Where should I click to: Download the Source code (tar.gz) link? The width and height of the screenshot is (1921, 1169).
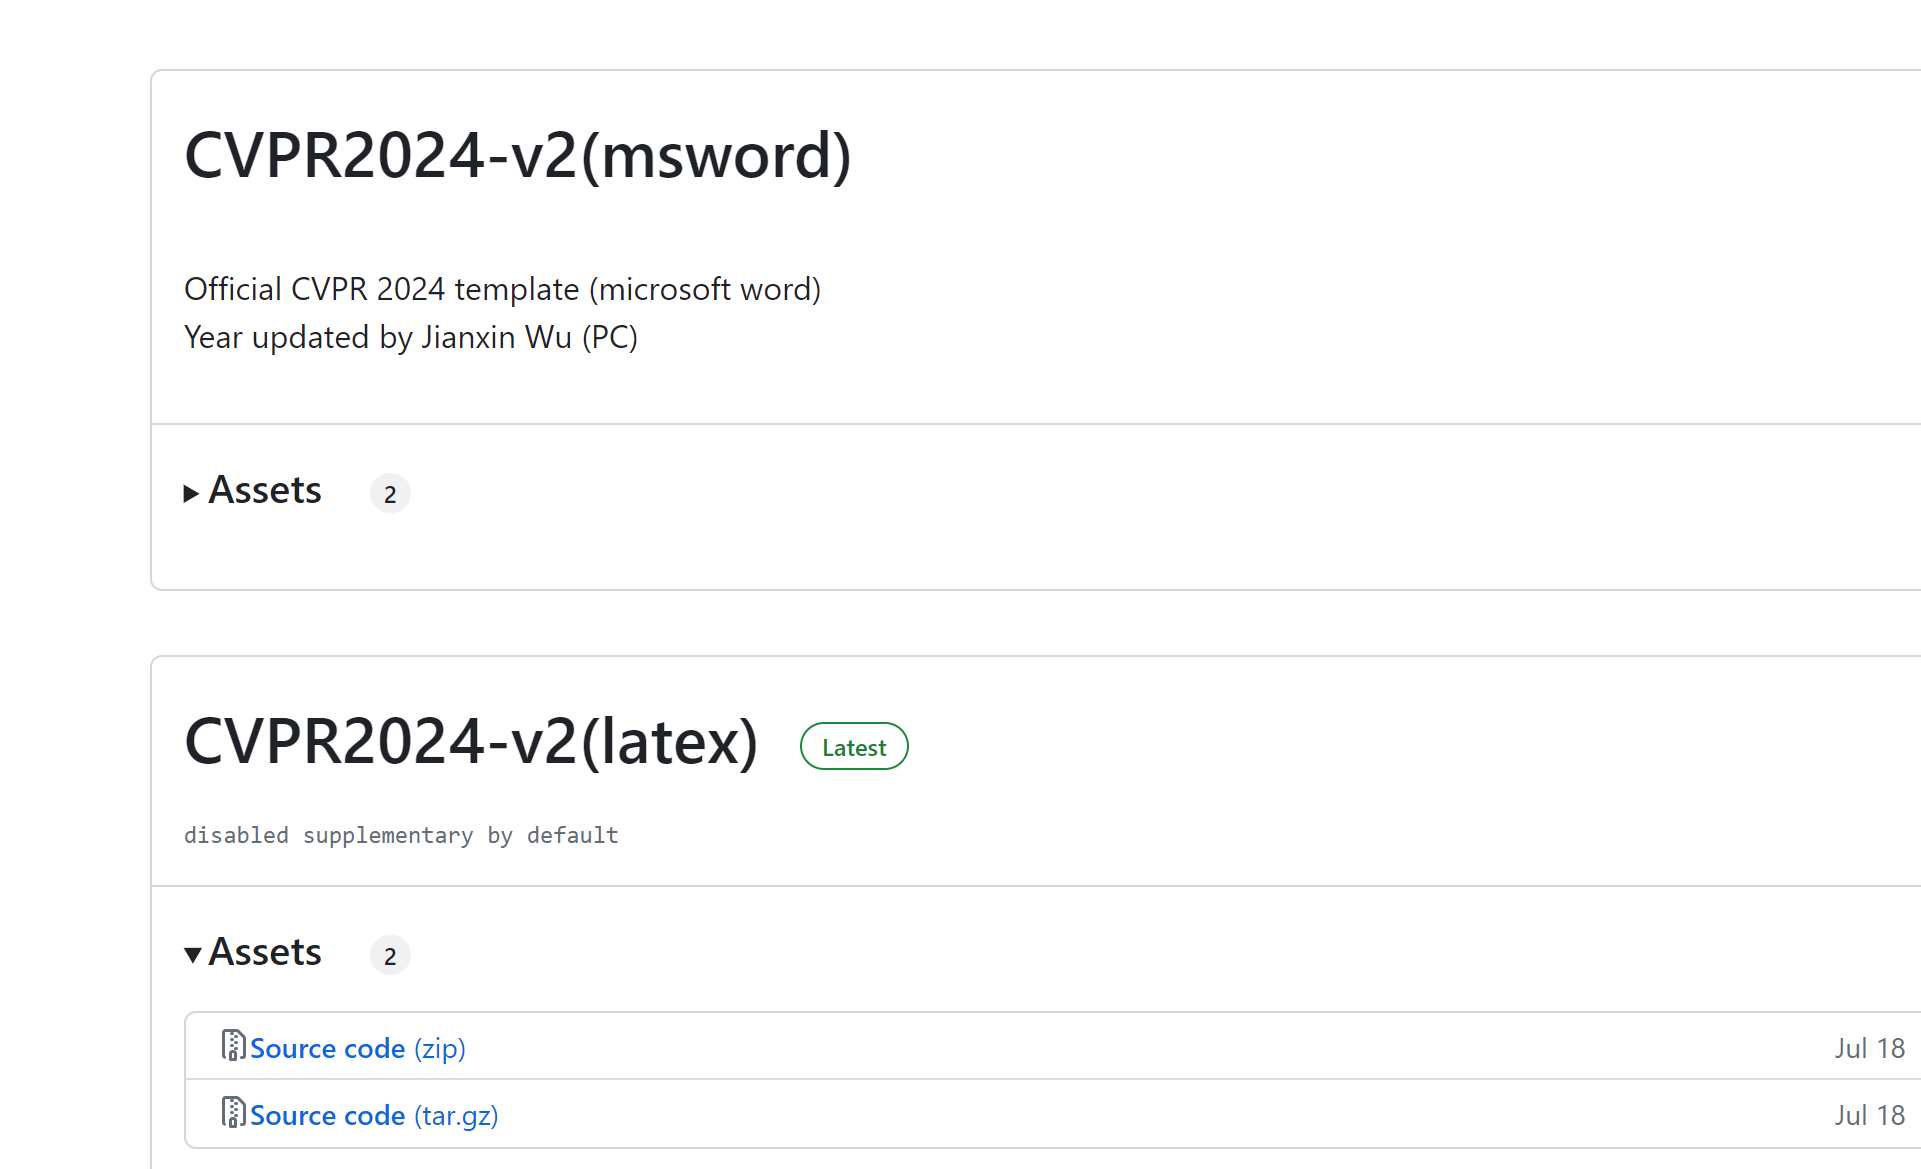(374, 1115)
